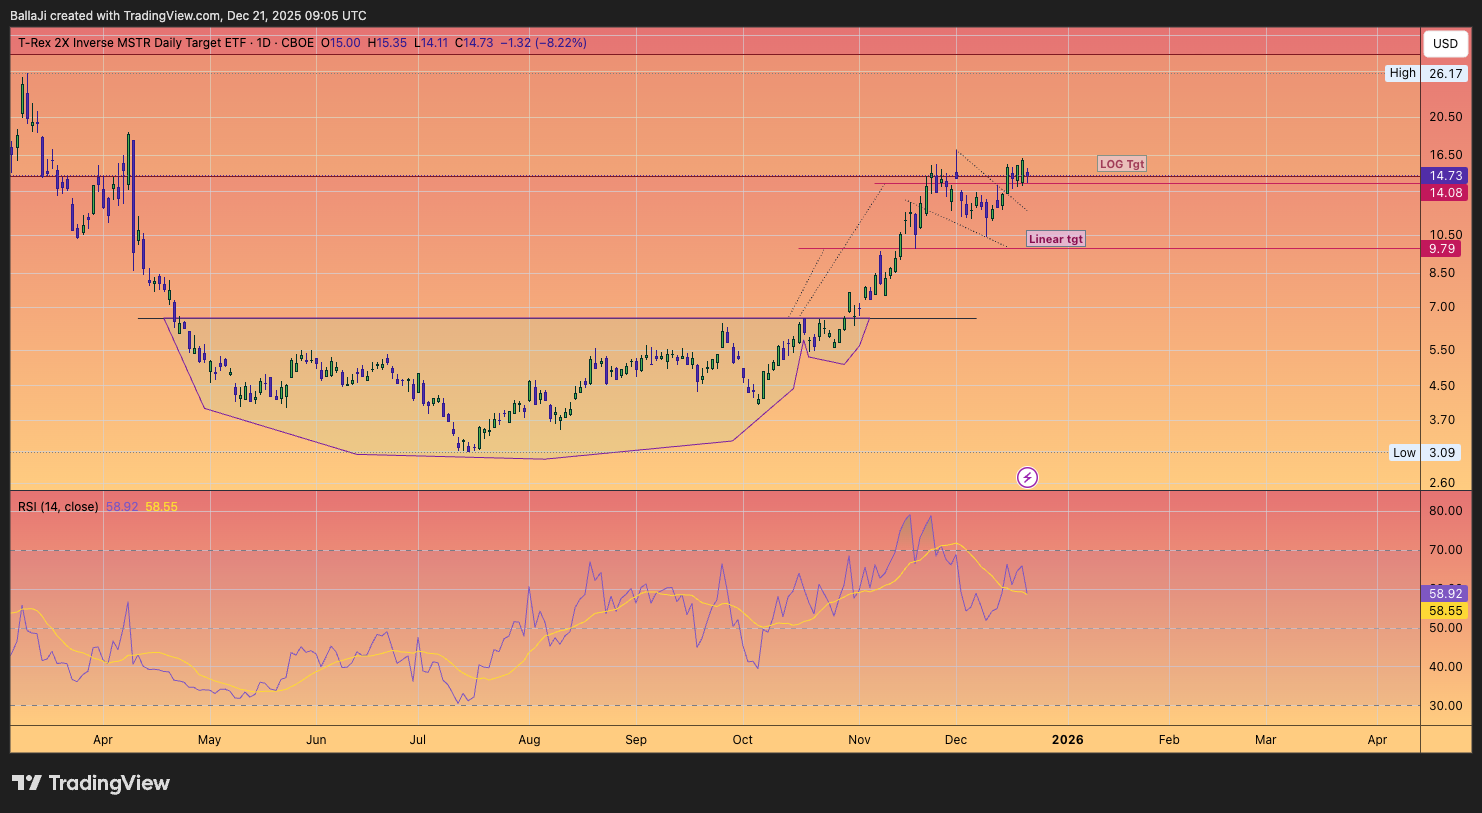Click the Feb label on time axis
The image size is (1482, 813).
pyautogui.click(x=1169, y=740)
